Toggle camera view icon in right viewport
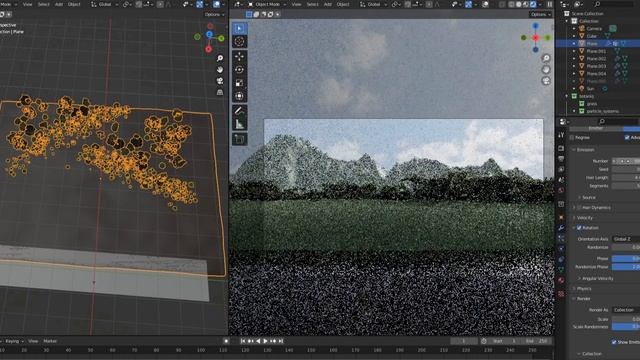This screenshot has height=360, width=640. [546, 81]
